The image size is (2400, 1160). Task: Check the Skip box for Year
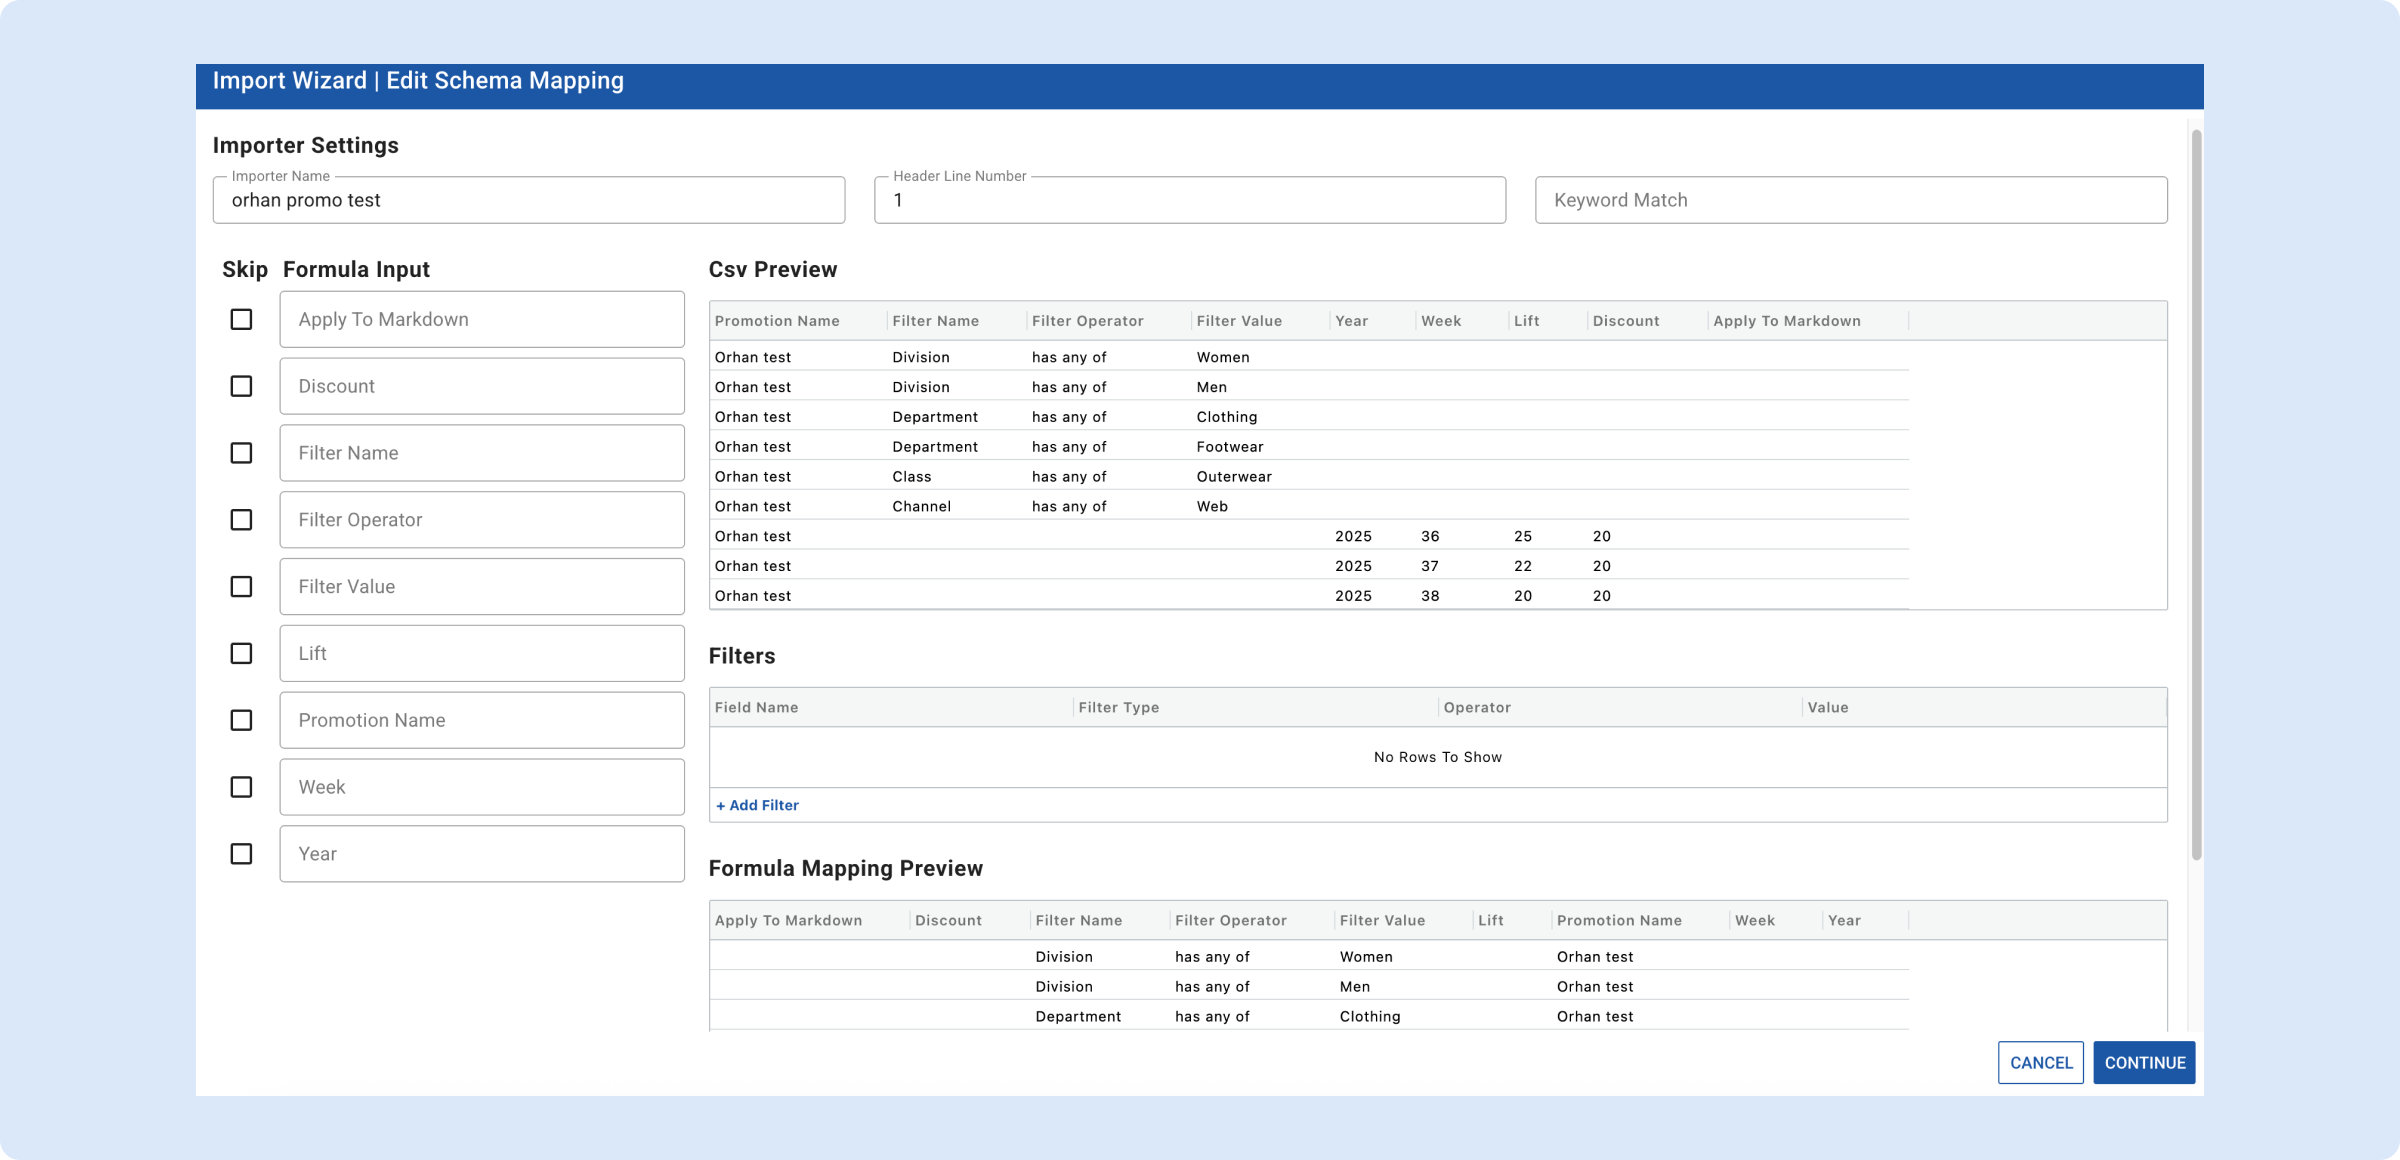241,854
